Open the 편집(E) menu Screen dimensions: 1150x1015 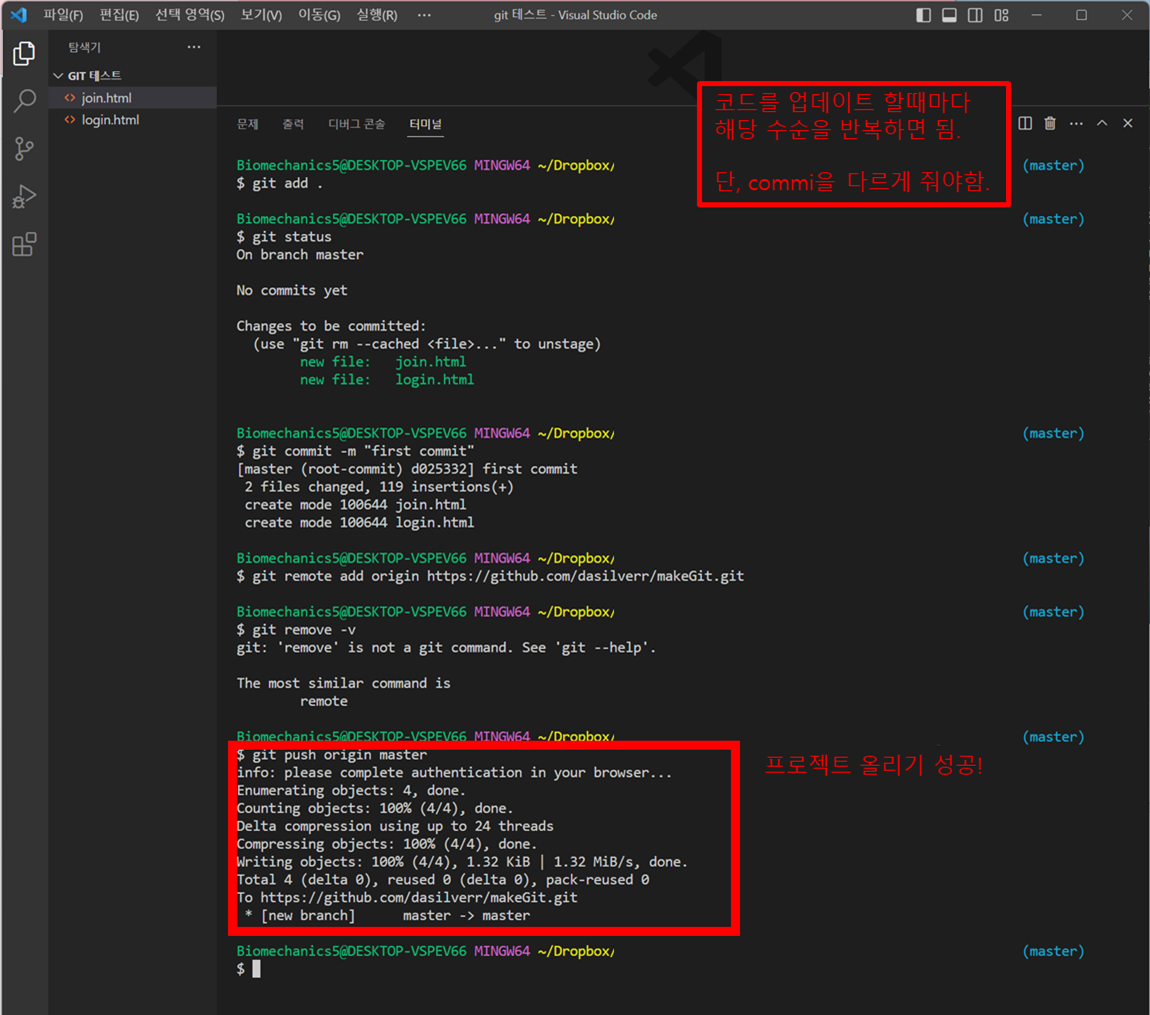pyautogui.click(x=119, y=15)
